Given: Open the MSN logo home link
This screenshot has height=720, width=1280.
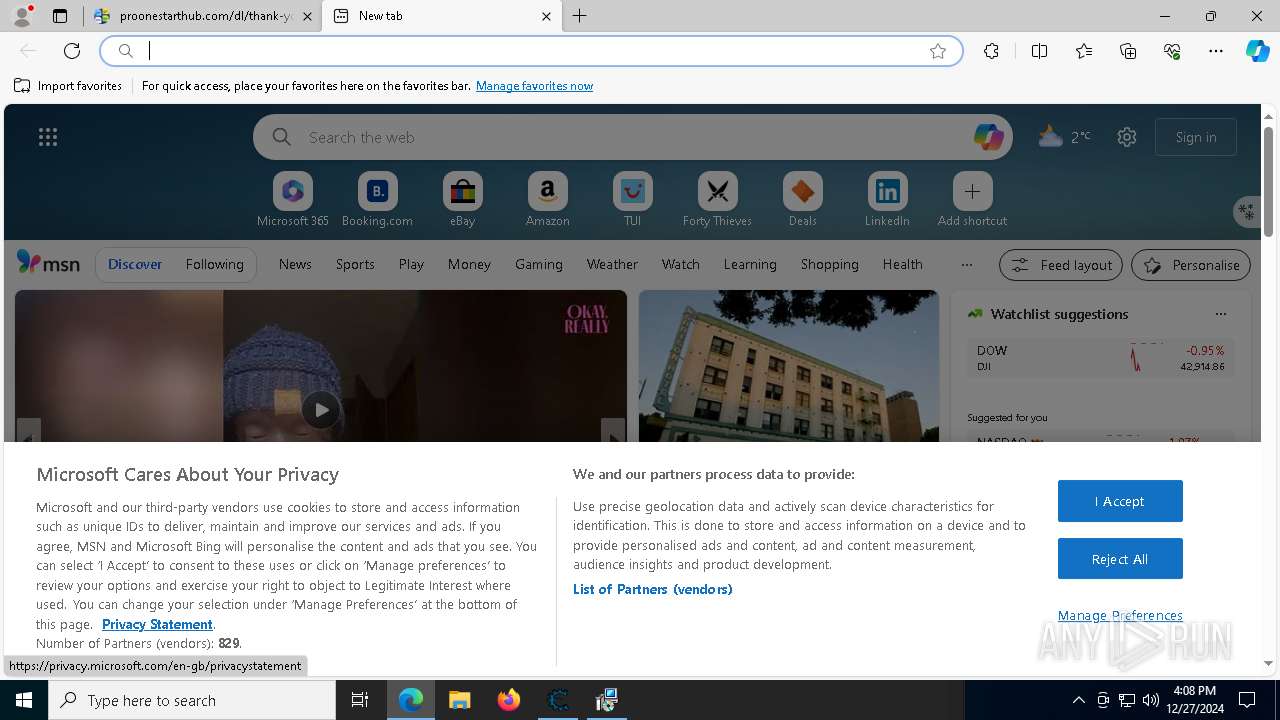Looking at the screenshot, I should tap(48, 263).
